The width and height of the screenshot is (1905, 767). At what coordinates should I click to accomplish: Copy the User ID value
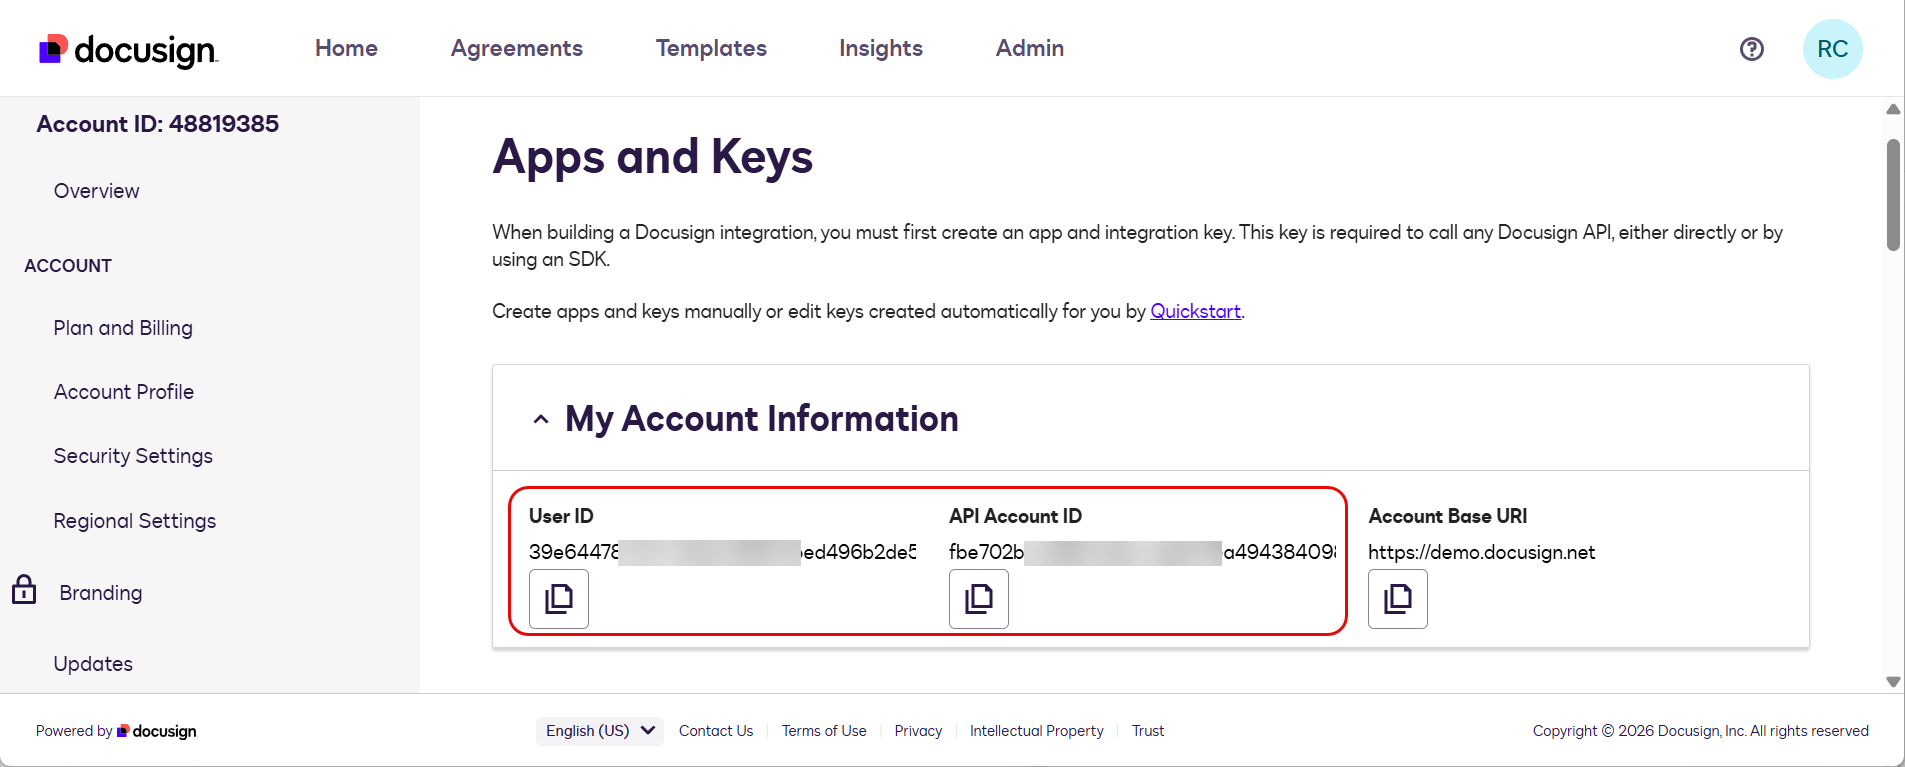[559, 599]
